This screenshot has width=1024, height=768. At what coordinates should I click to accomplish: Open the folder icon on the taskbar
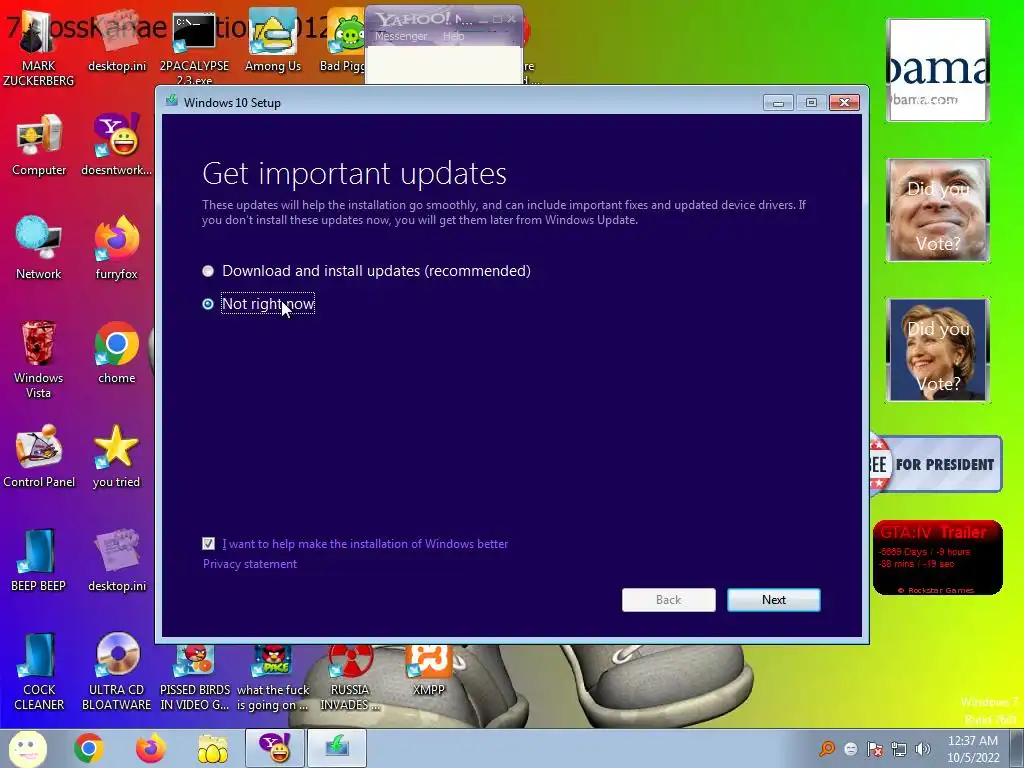tap(212, 748)
